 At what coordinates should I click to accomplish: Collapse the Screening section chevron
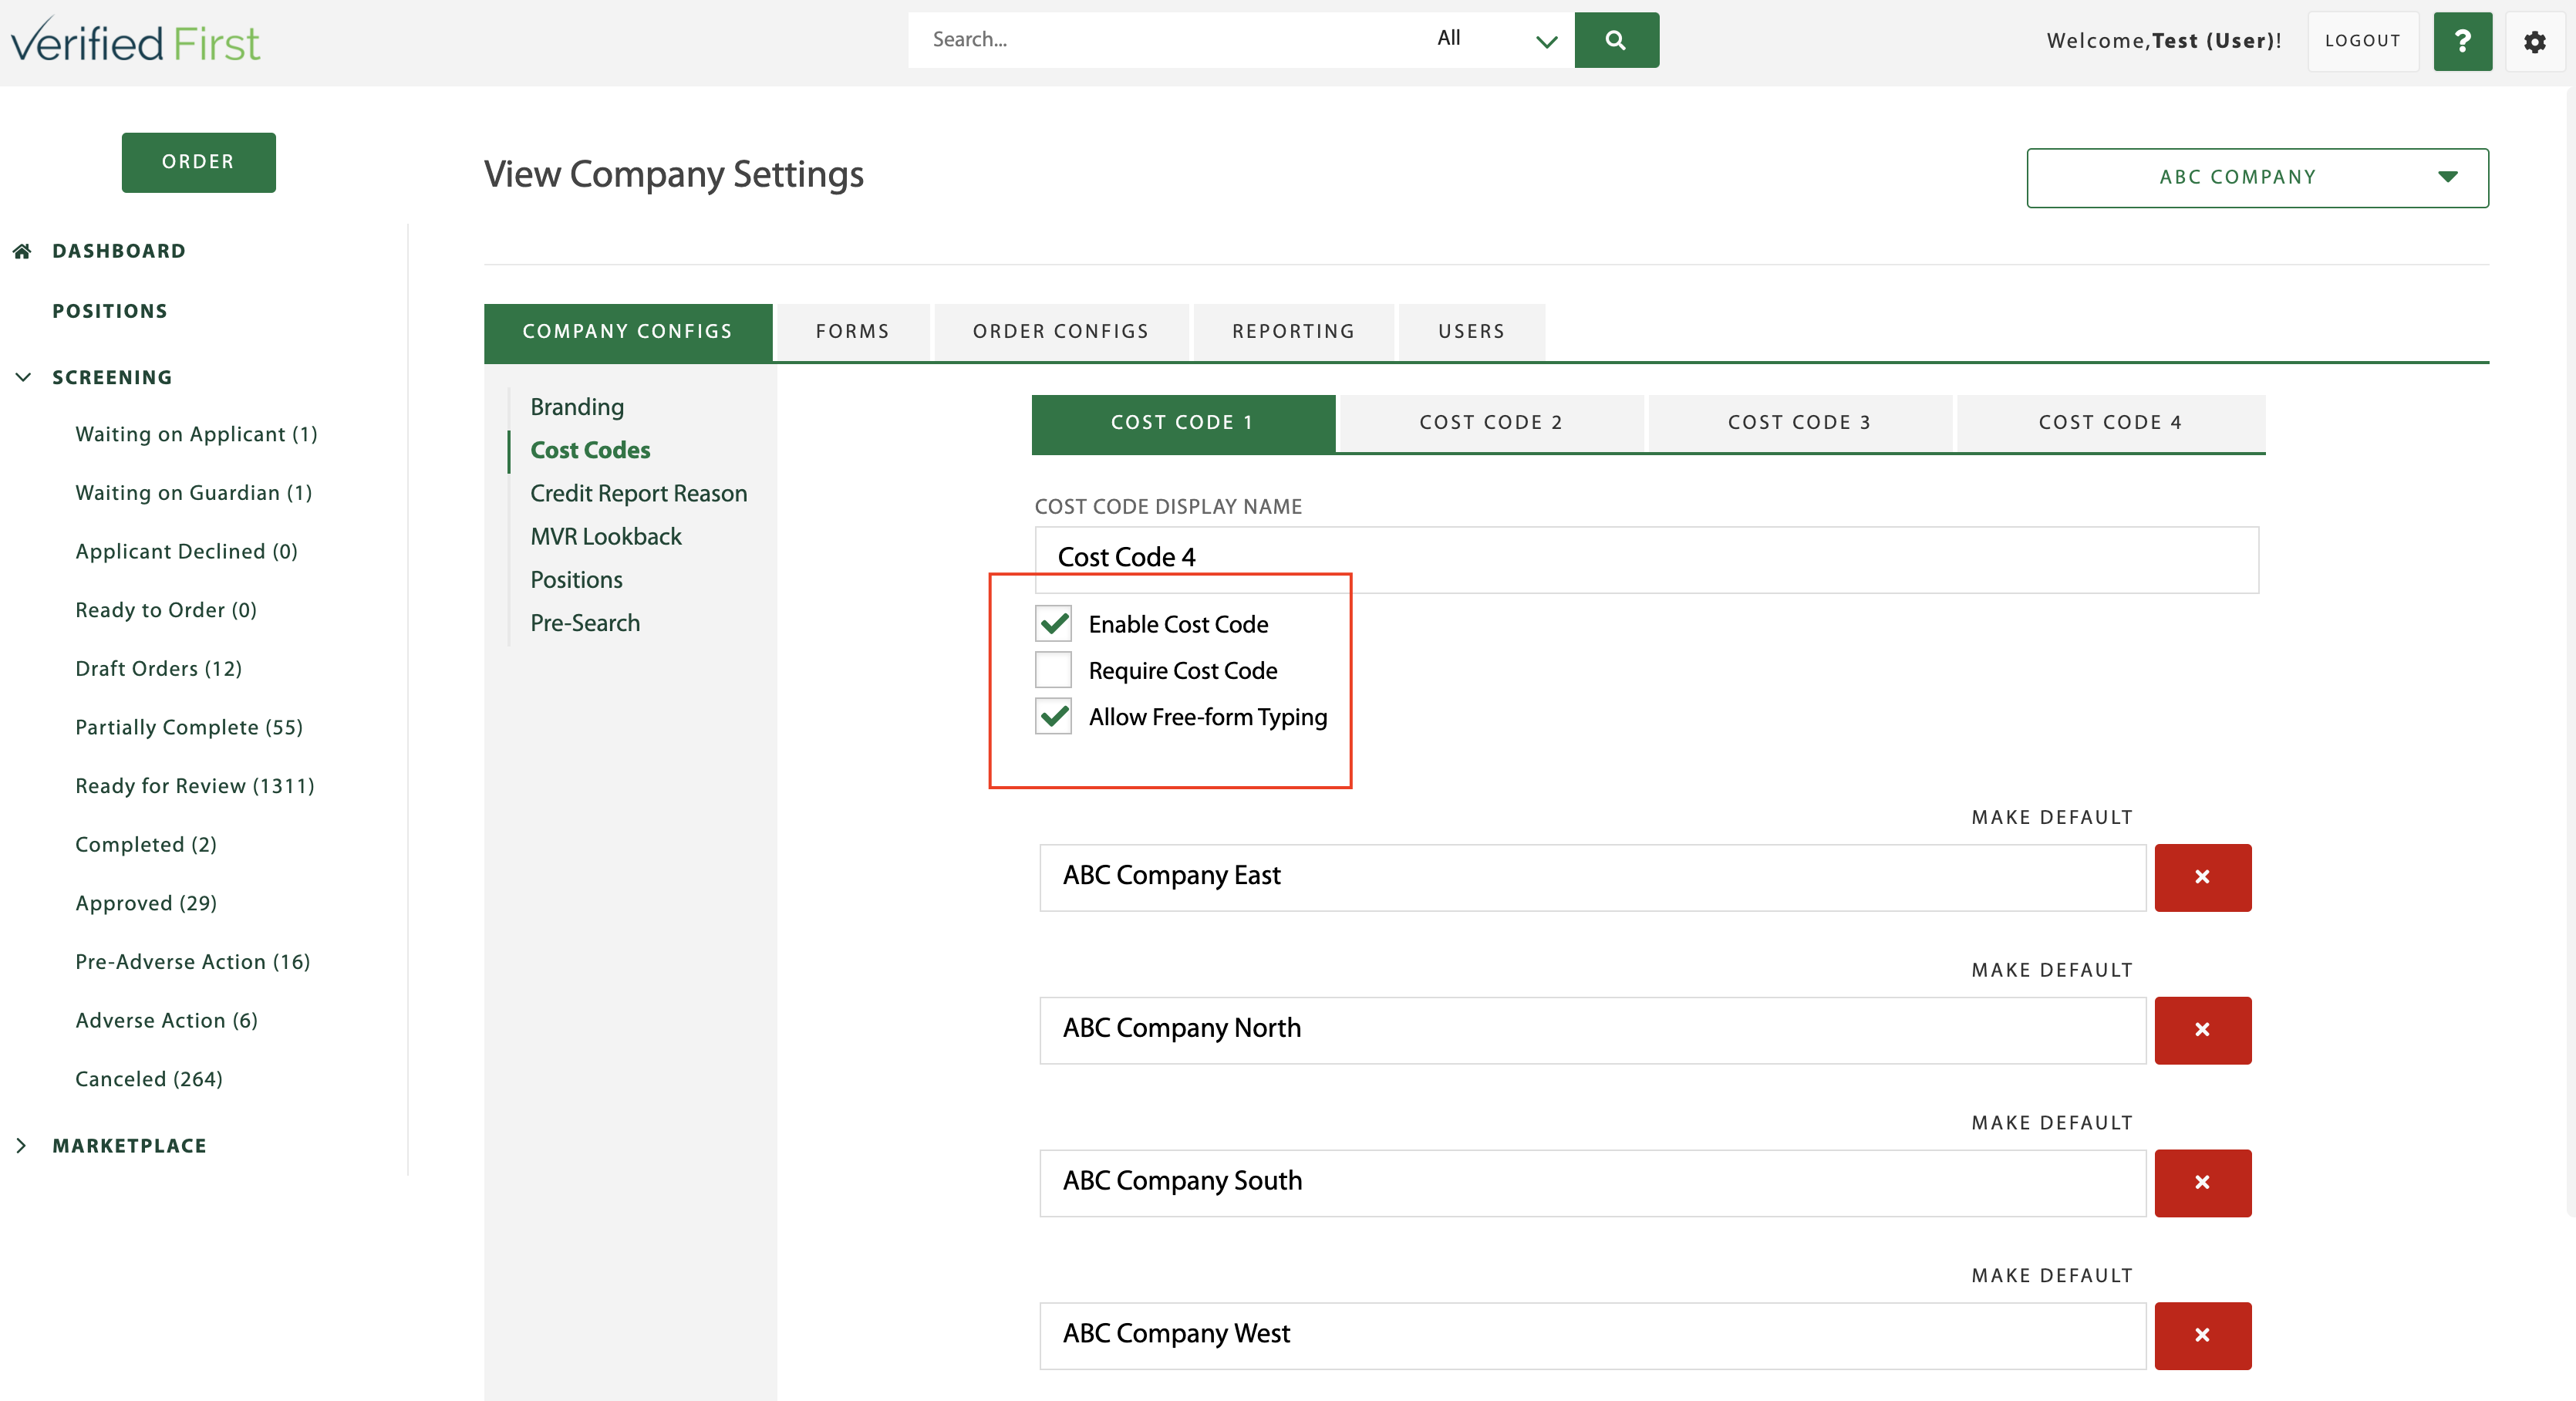click(x=23, y=377)
